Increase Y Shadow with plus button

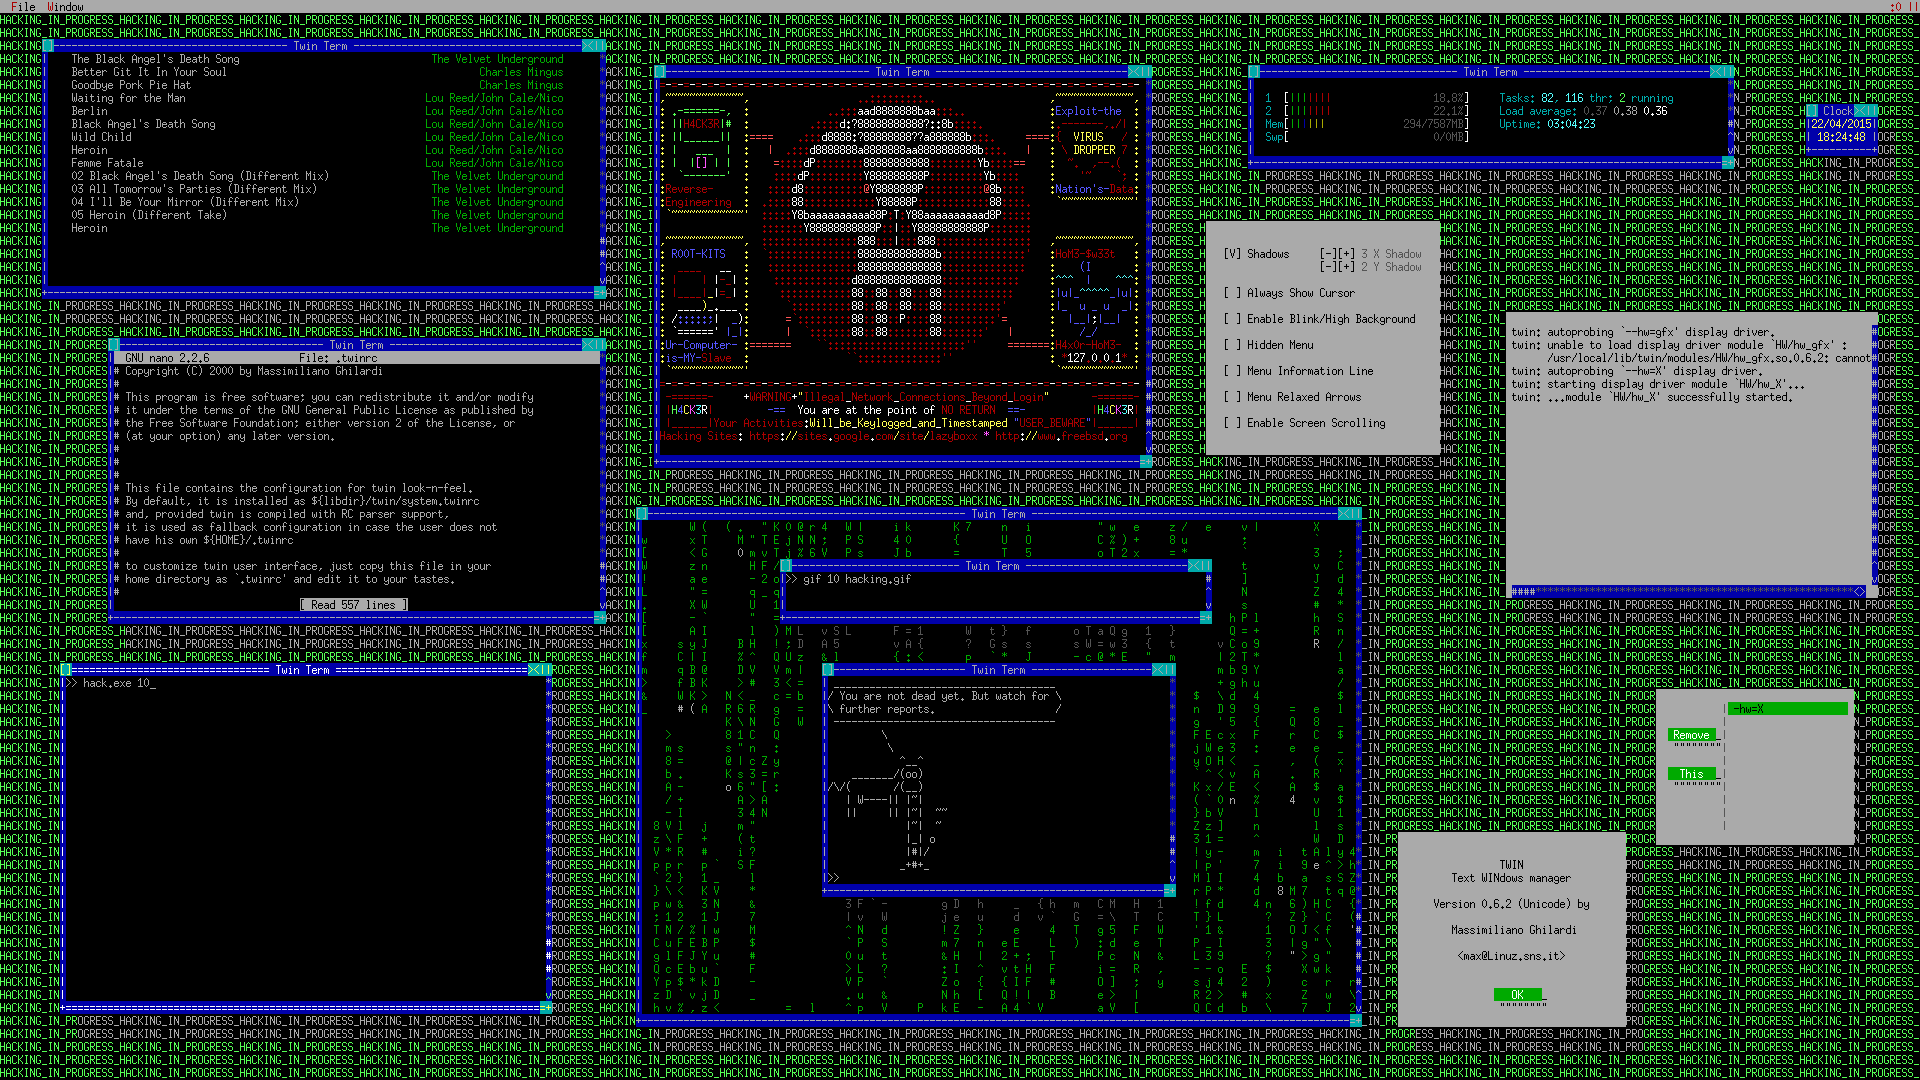click(1346, 267)
